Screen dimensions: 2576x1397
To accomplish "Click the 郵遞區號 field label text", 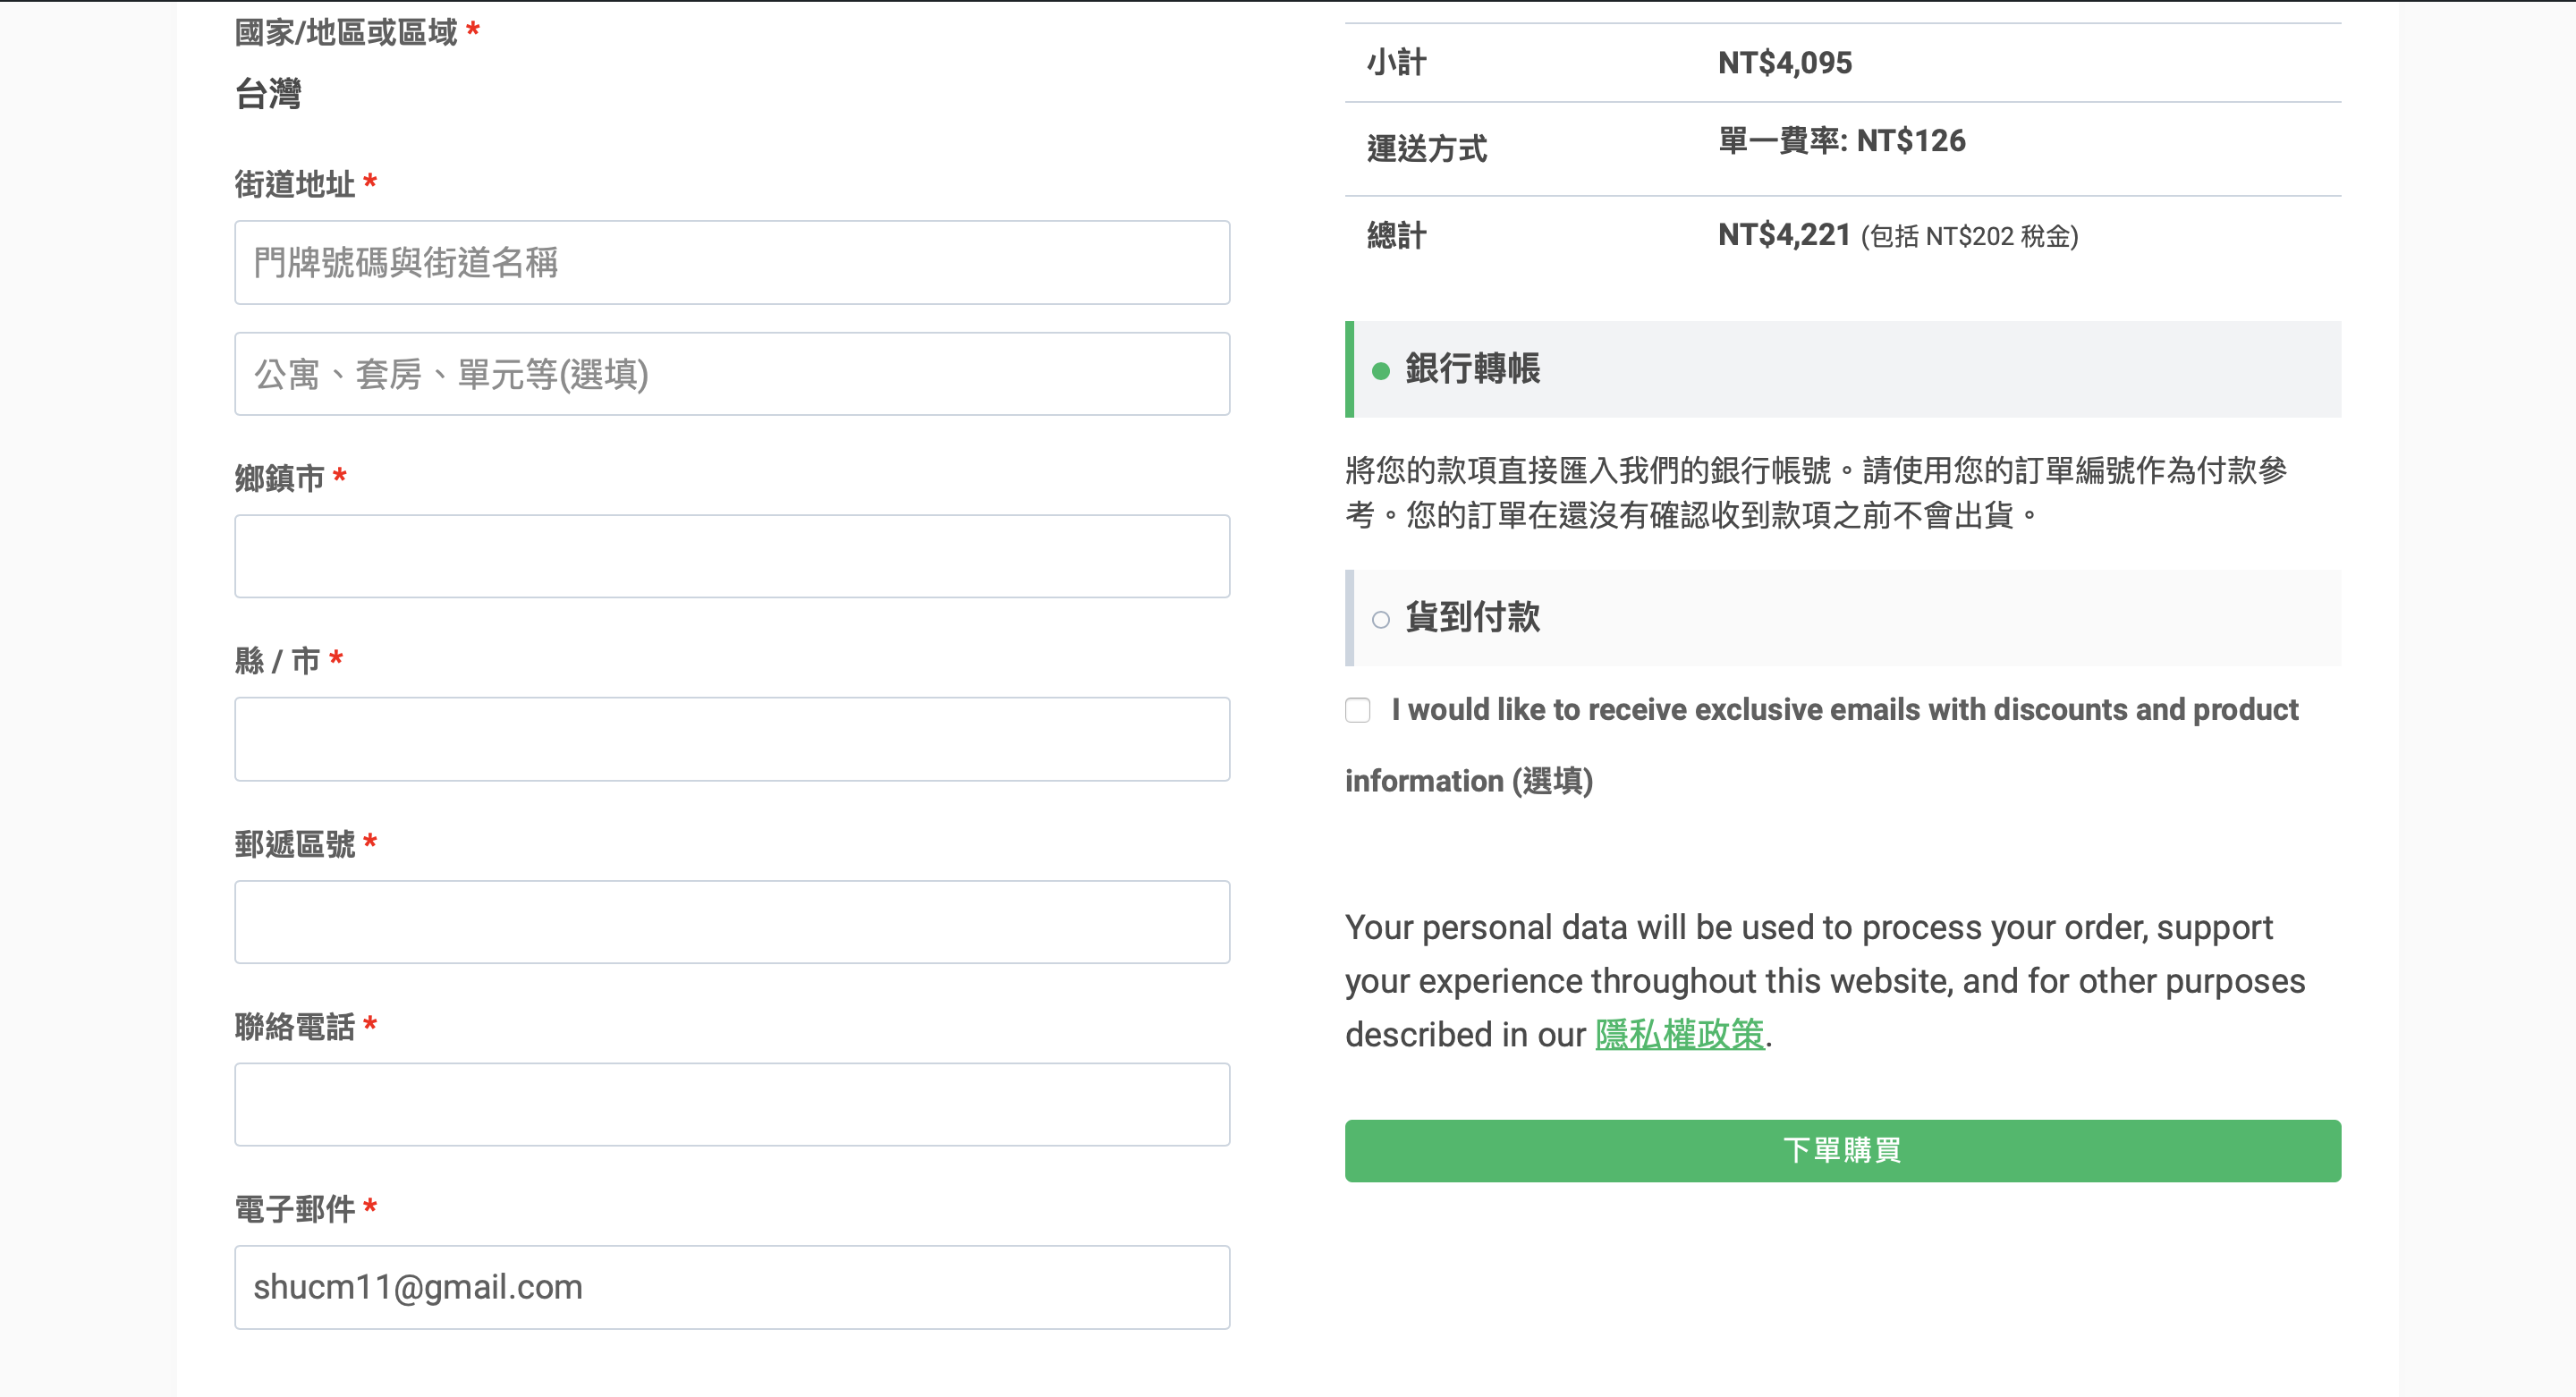I will [x=295, y=844].
